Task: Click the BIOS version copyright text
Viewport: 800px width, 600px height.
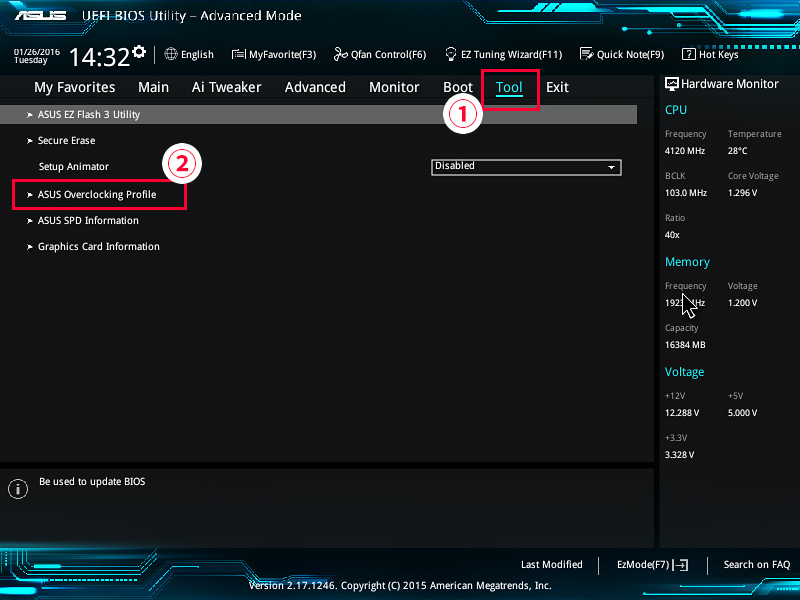Action: coord(400,586)
